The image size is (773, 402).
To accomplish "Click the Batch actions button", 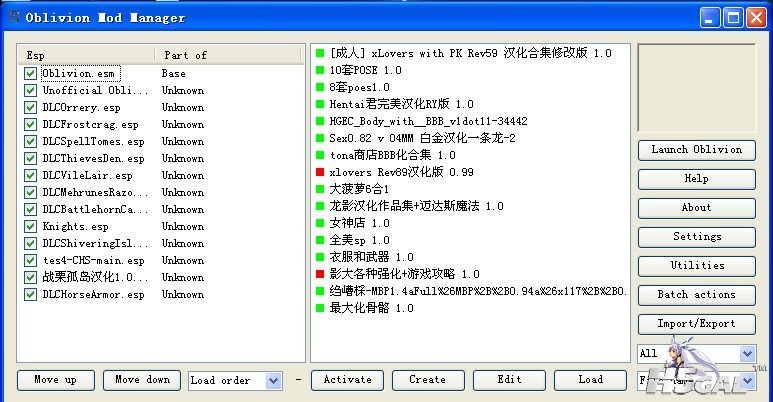I will pos(696,294).
